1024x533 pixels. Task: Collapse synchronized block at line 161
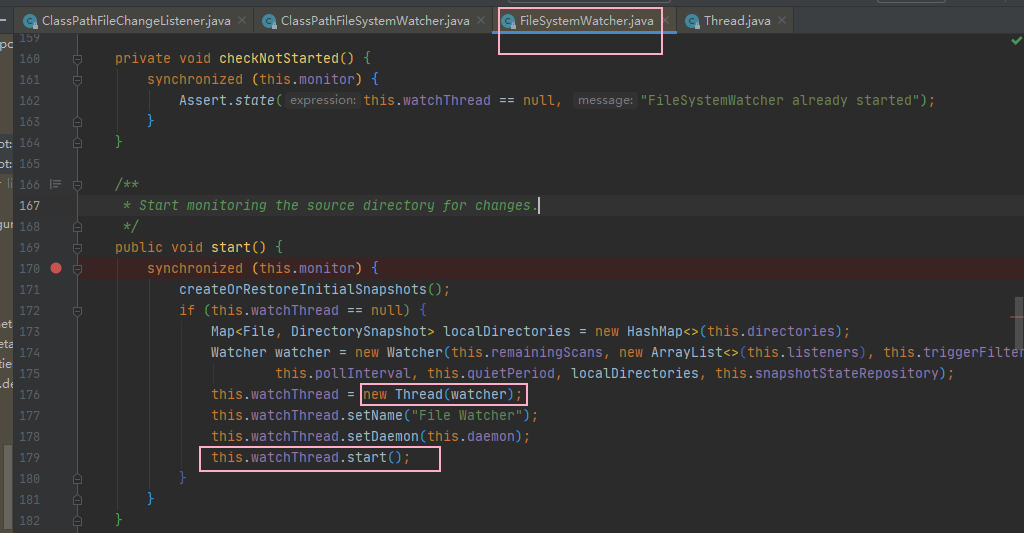tap(78, 80)
